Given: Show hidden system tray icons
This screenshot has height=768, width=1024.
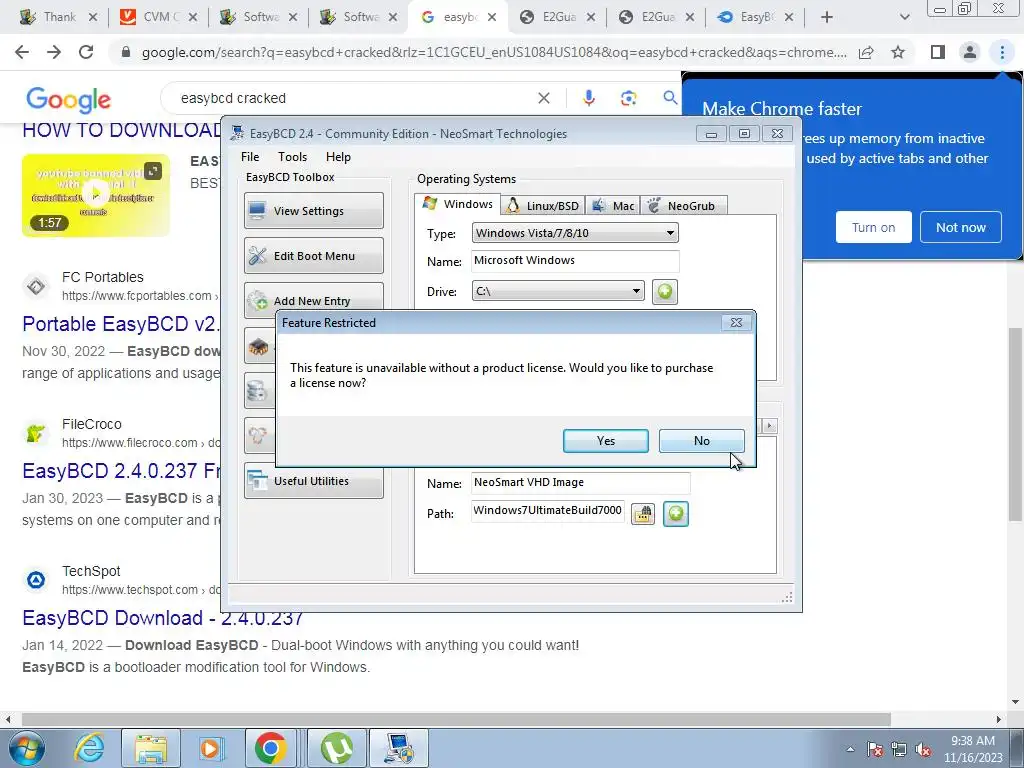Looking at the screenshot, I should 850,749.
